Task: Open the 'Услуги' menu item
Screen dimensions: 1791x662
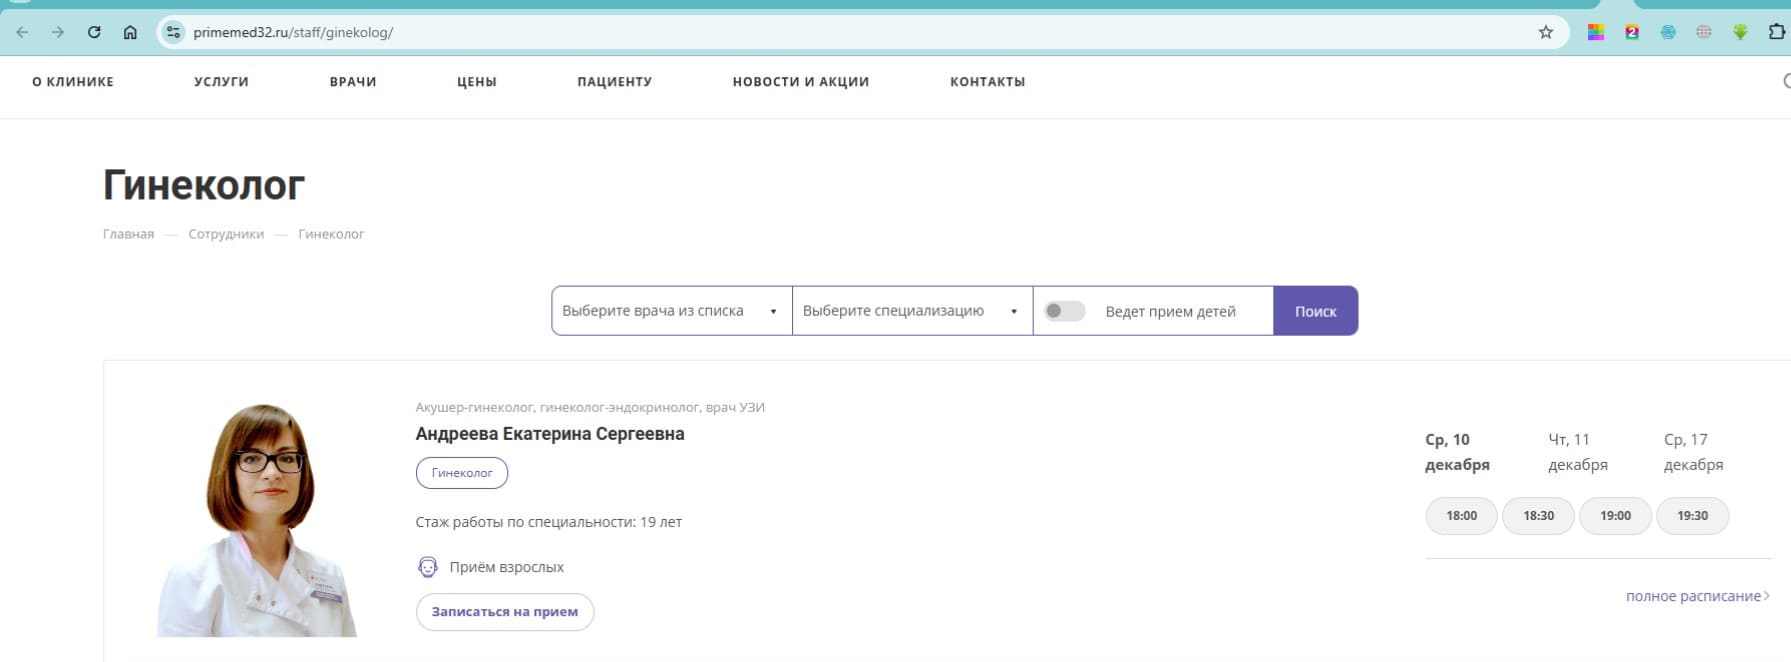Action: click(x=221, y=82)
